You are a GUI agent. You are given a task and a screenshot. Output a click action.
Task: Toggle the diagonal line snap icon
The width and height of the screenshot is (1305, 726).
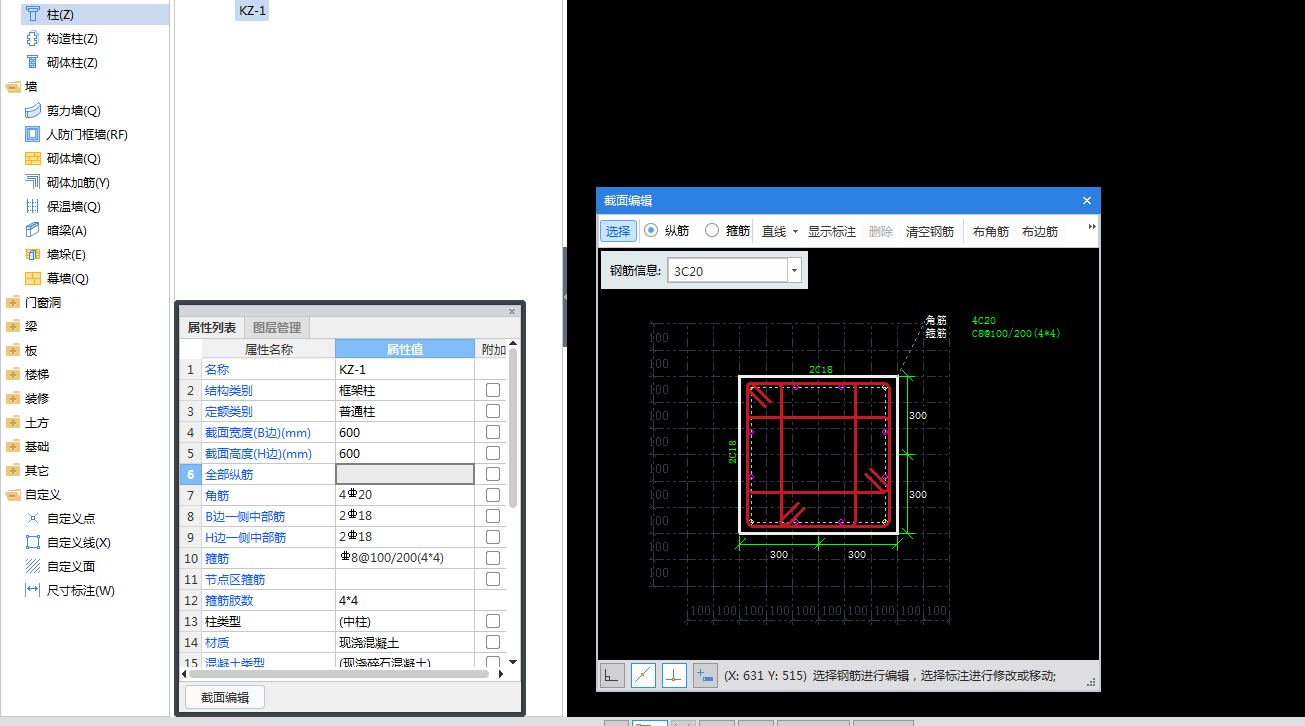pos(643,675)
